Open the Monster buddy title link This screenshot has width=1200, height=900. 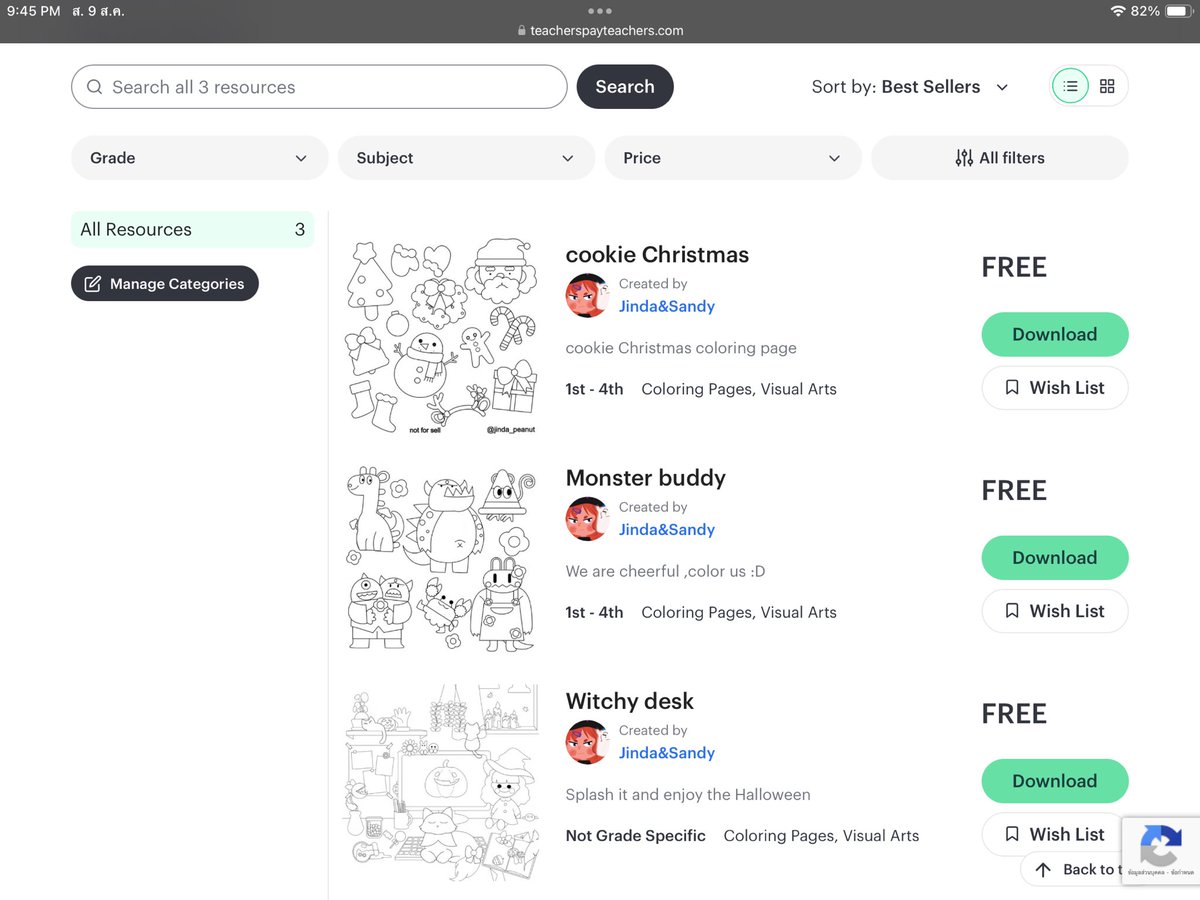tap(646, 478)
